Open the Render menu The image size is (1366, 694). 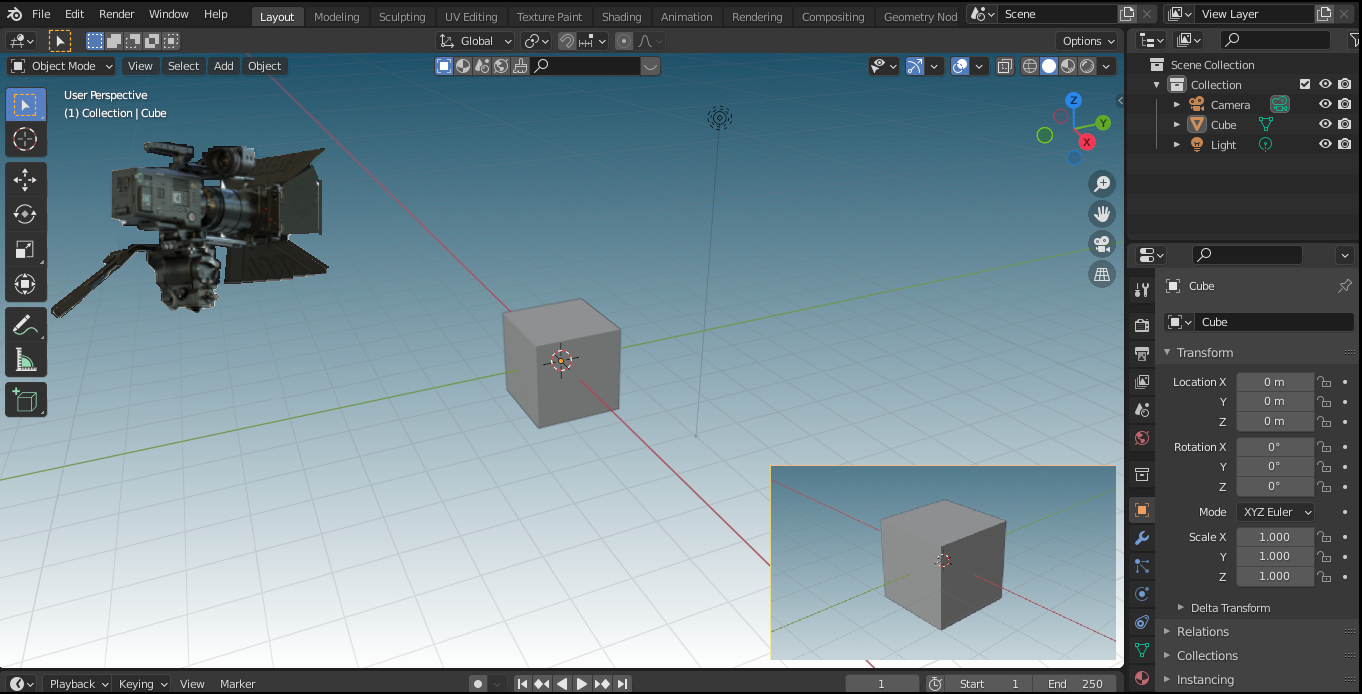coord(117,14)
